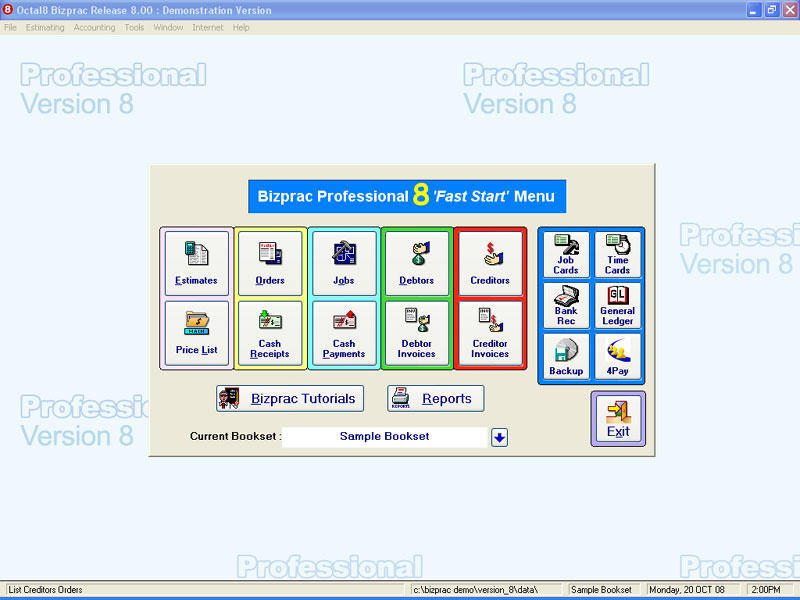Viewport: 800px width, 600px height.
Task: Click the 2:00PM time in status bar
Action: [766, 590]
